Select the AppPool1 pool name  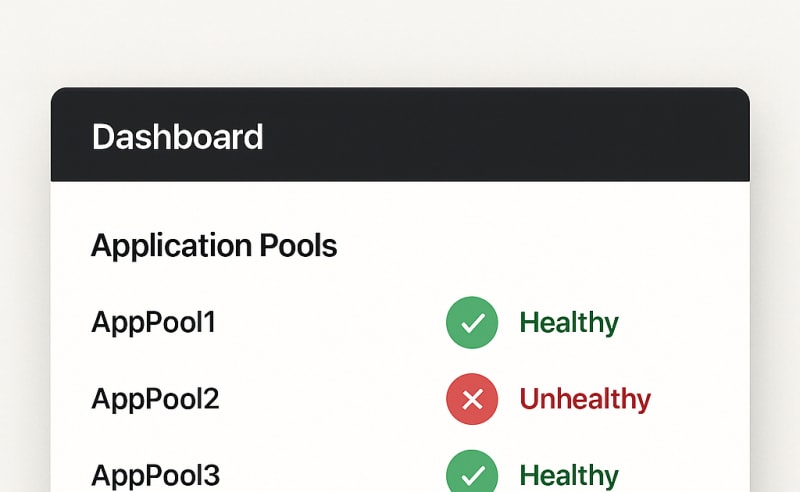tap(153, 323)
